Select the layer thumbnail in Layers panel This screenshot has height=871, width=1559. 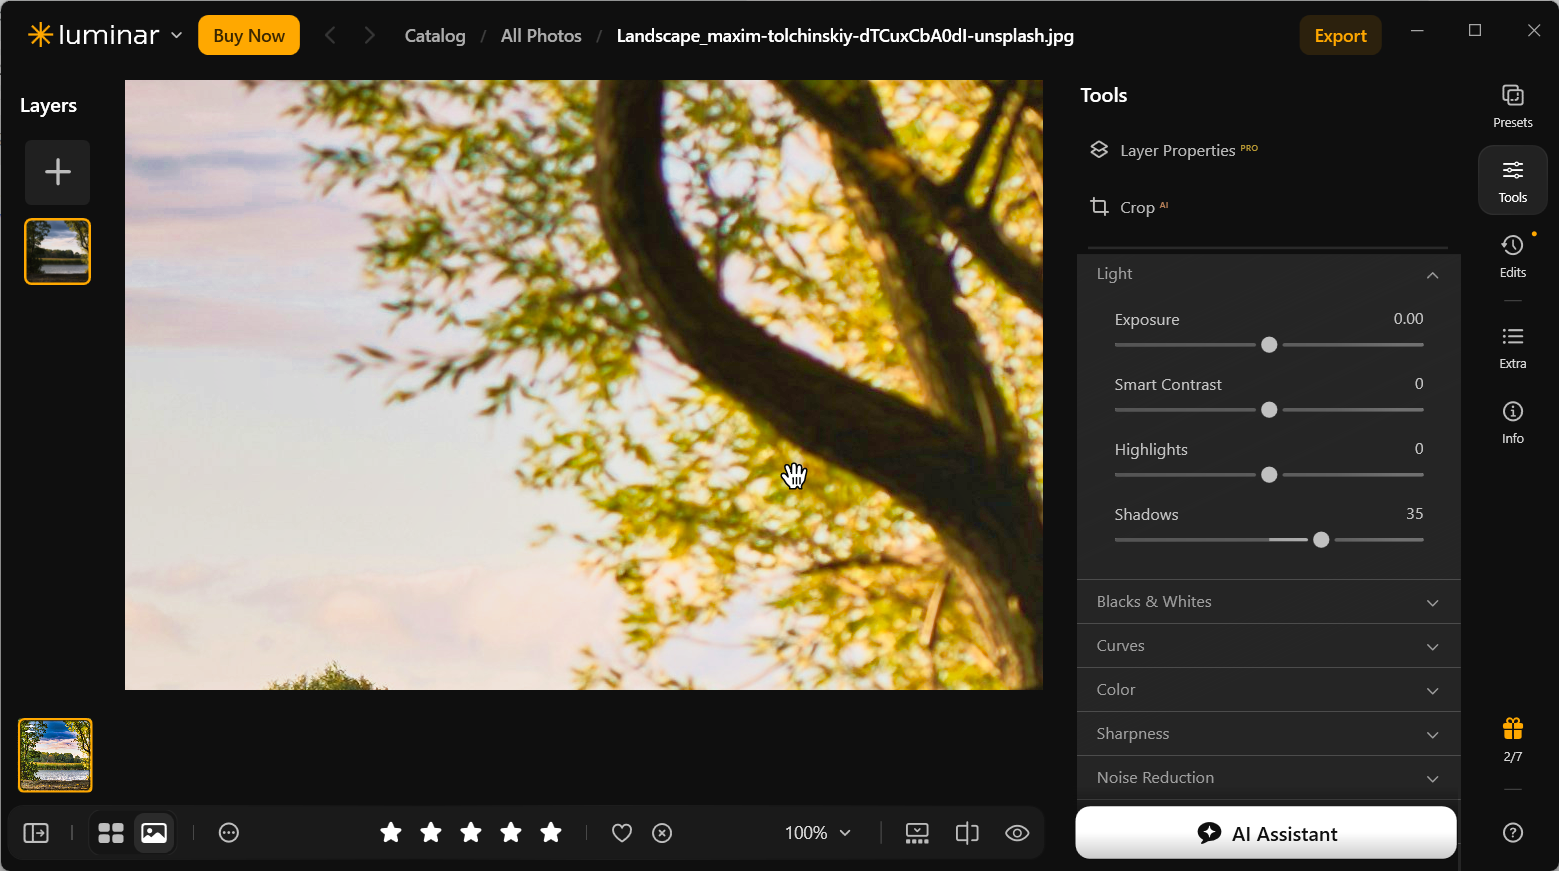(58, 251)
